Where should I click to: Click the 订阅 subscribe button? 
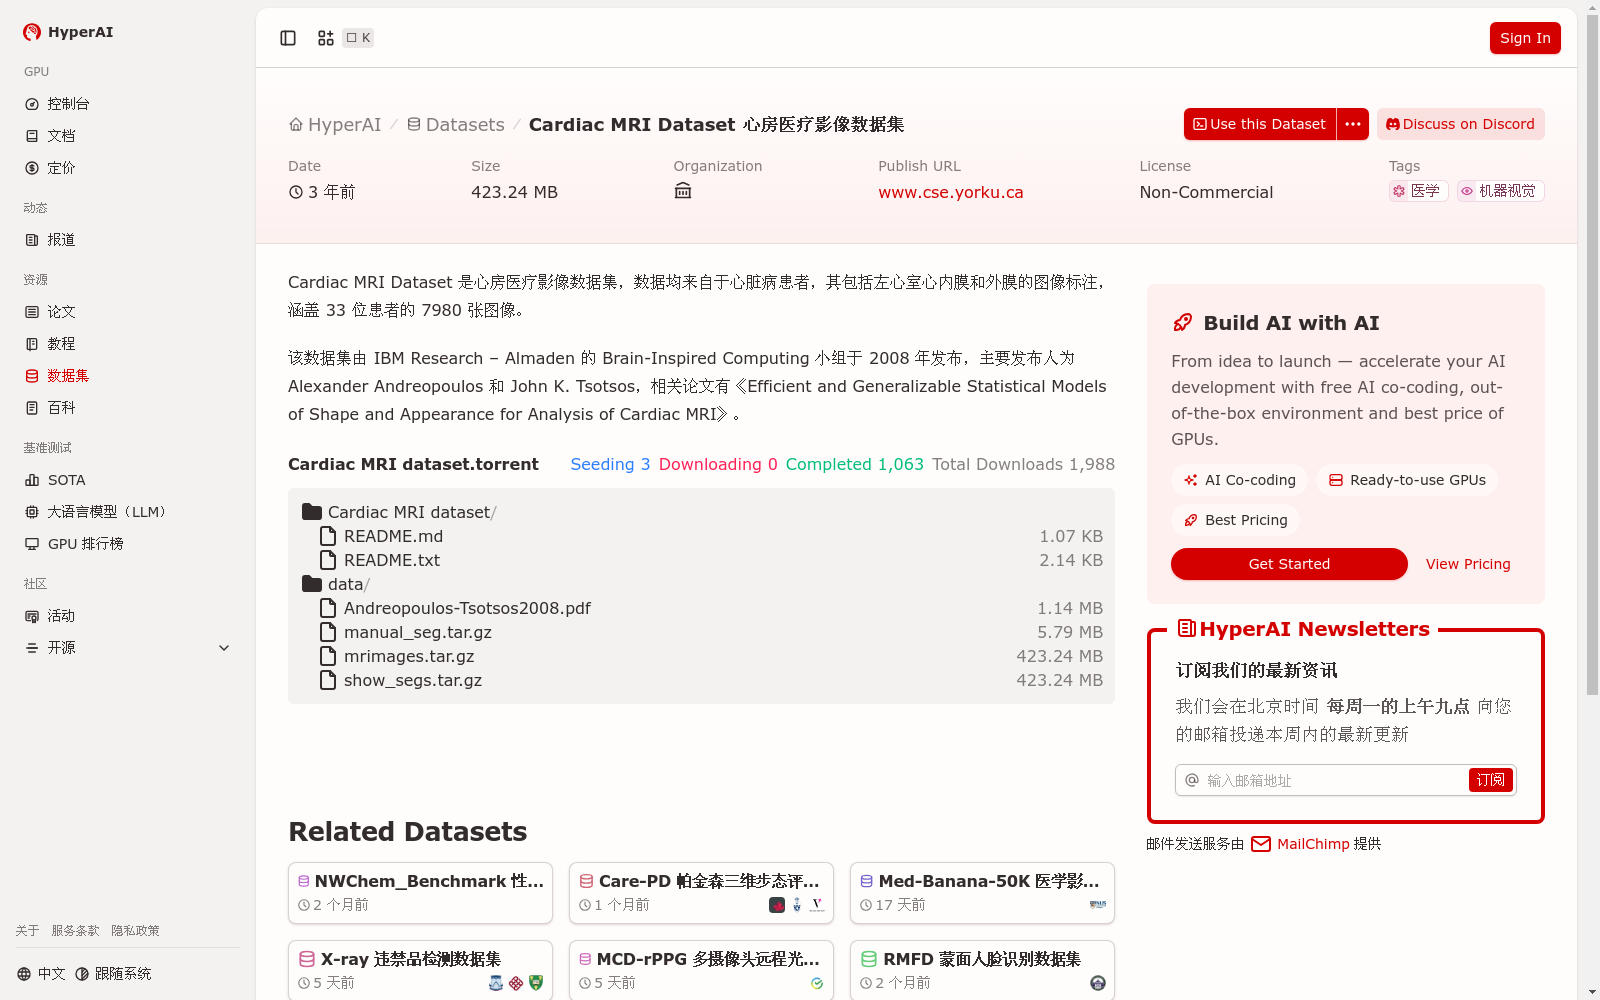coord(1490,780)
